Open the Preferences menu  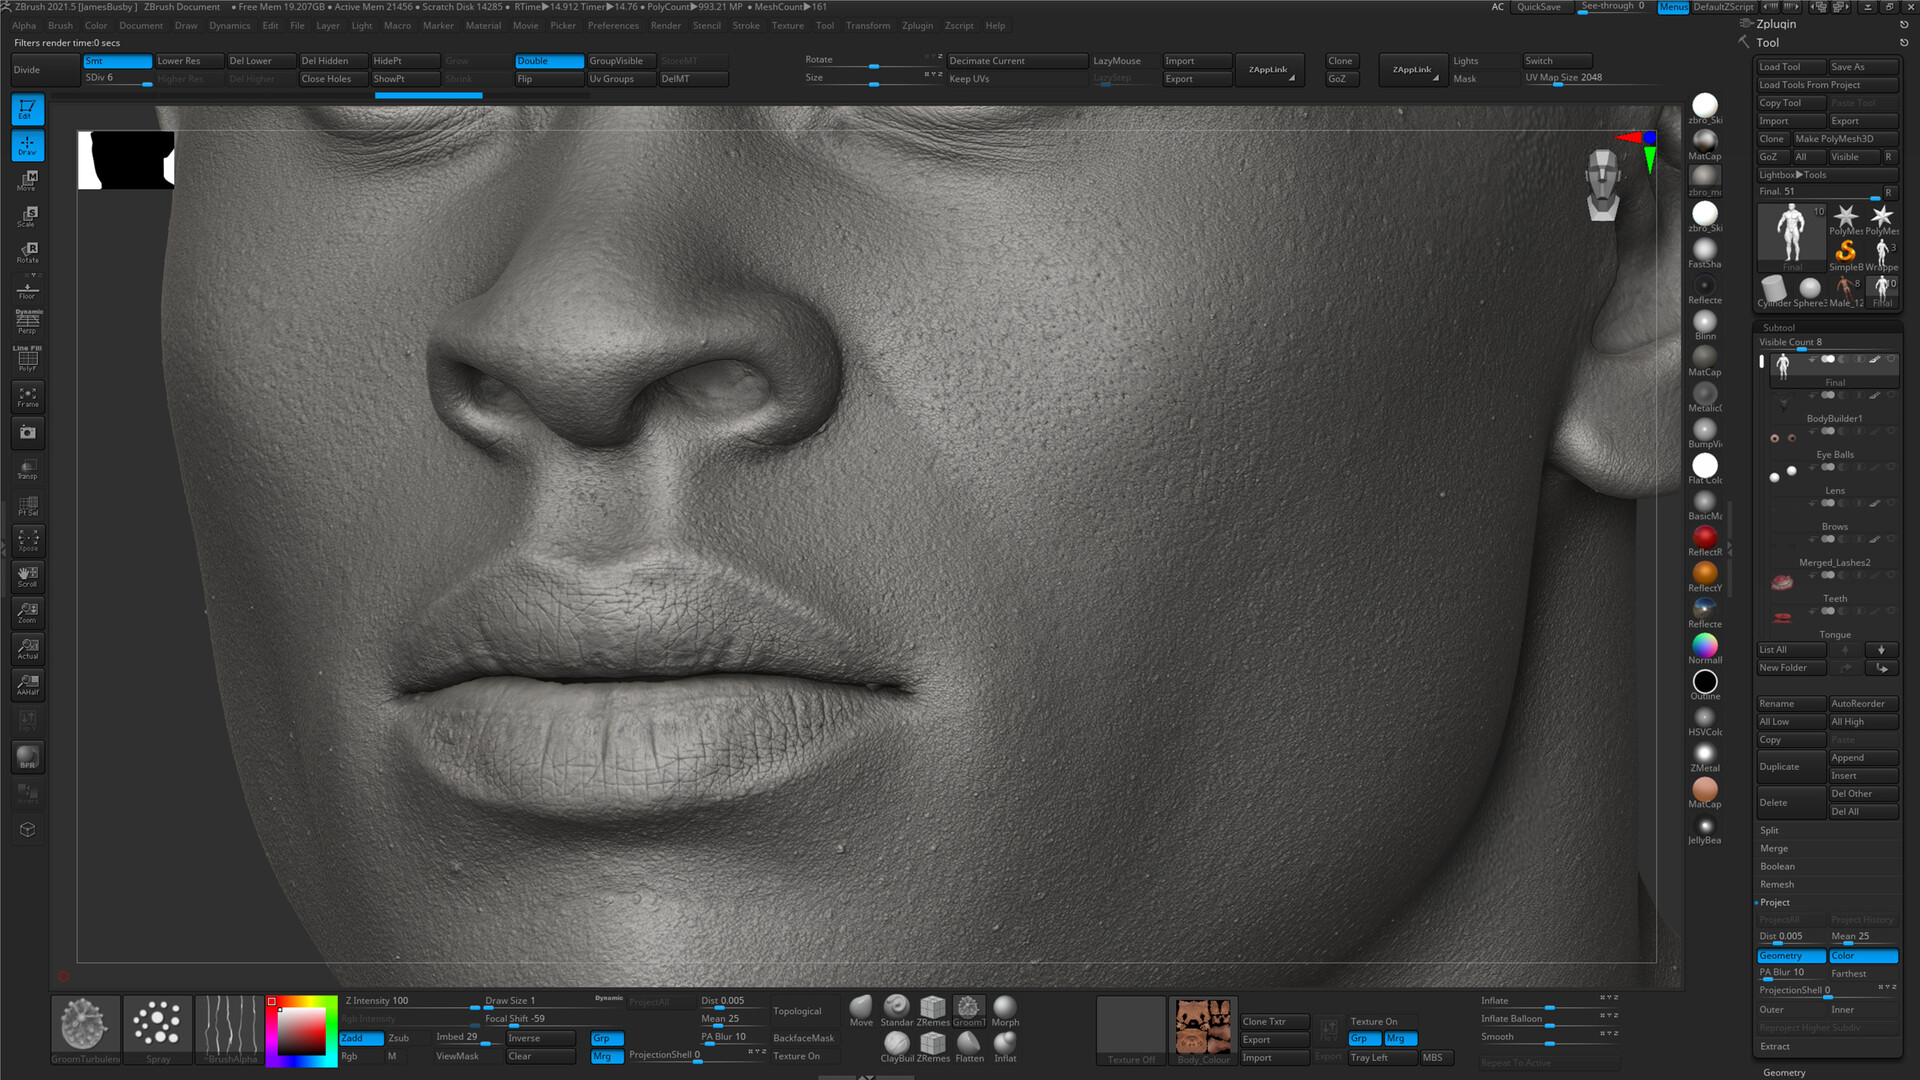click(613, 25)
